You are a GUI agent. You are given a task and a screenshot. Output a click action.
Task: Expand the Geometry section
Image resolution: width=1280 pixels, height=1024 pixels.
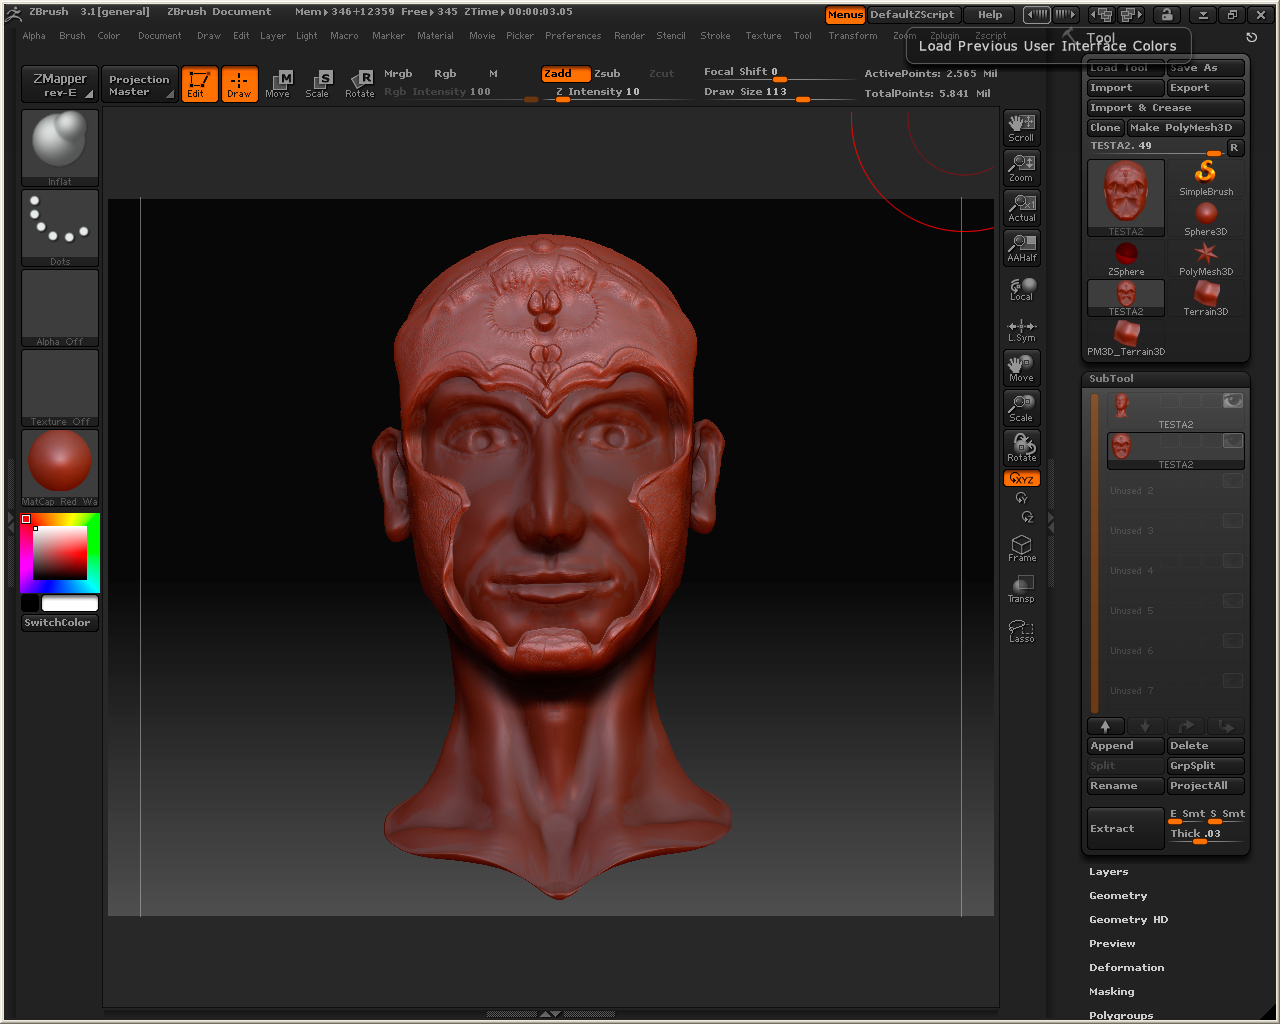[1118, 896]
